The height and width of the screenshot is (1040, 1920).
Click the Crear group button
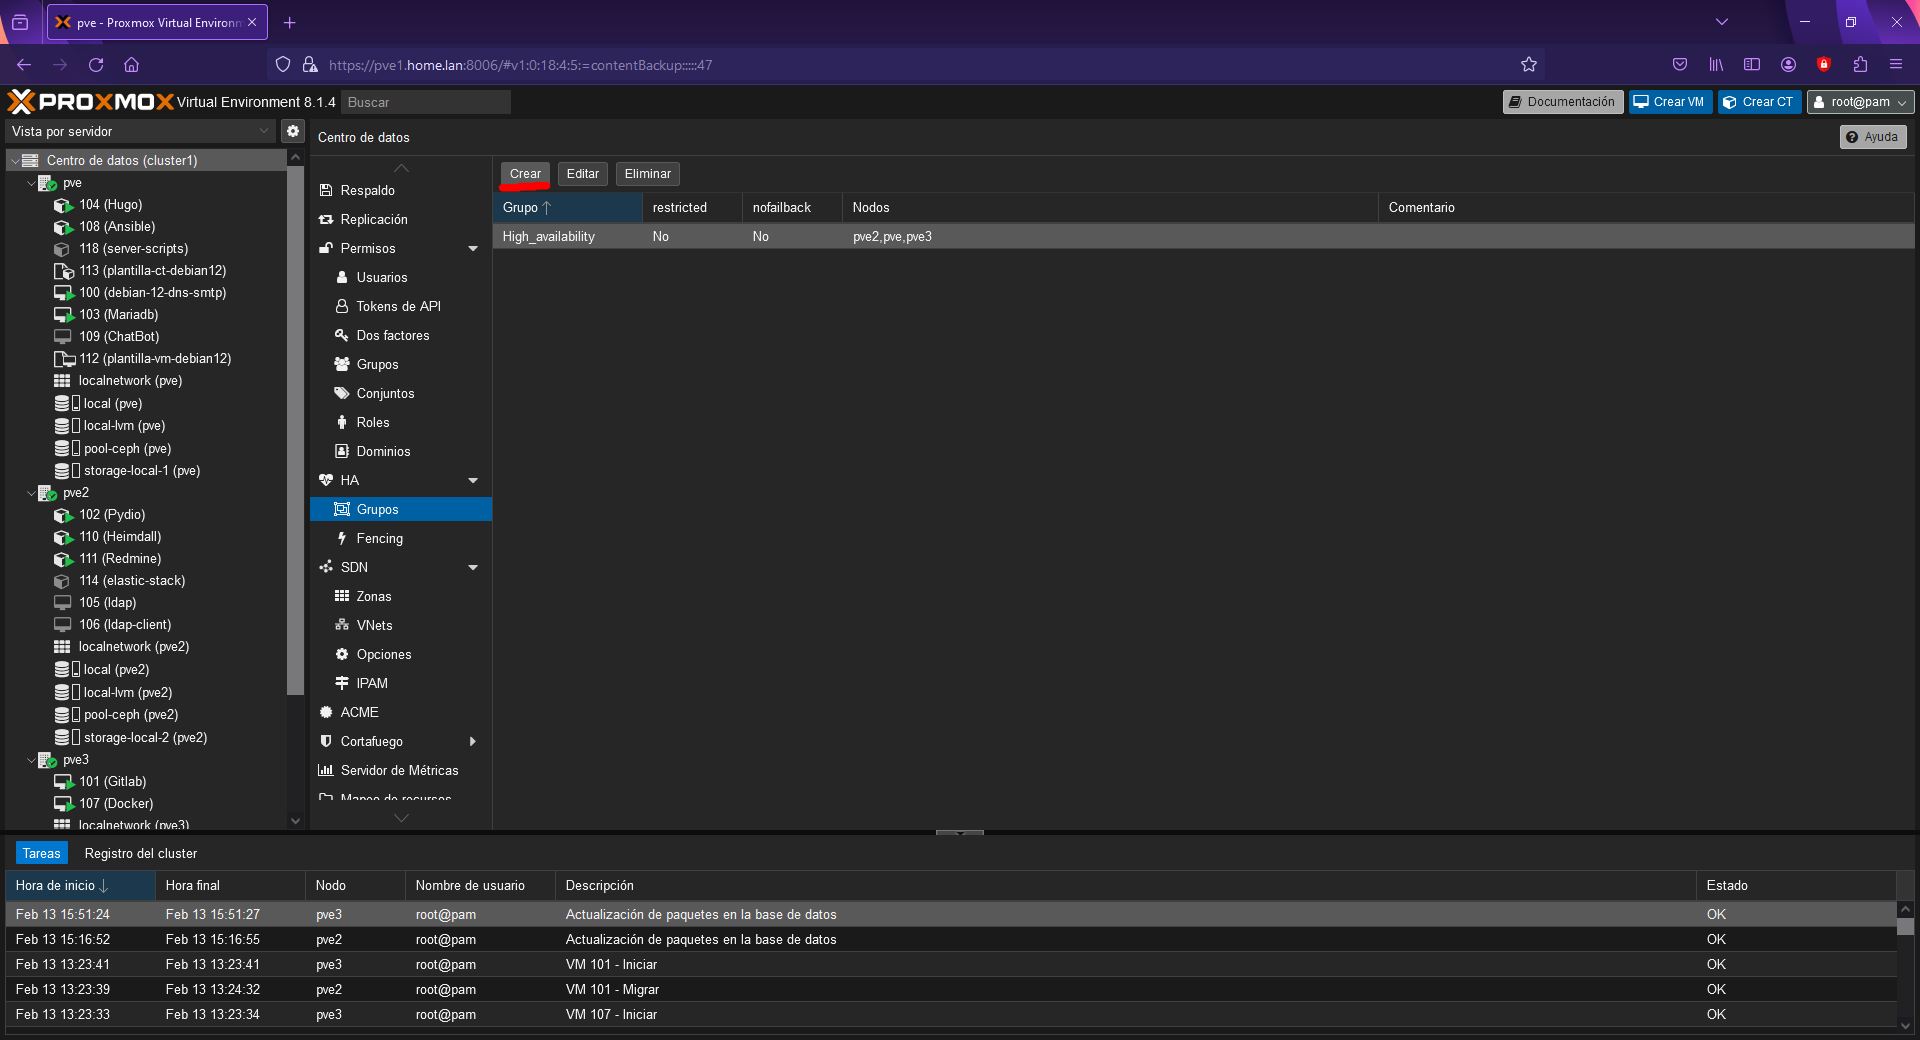click(525, 174)
